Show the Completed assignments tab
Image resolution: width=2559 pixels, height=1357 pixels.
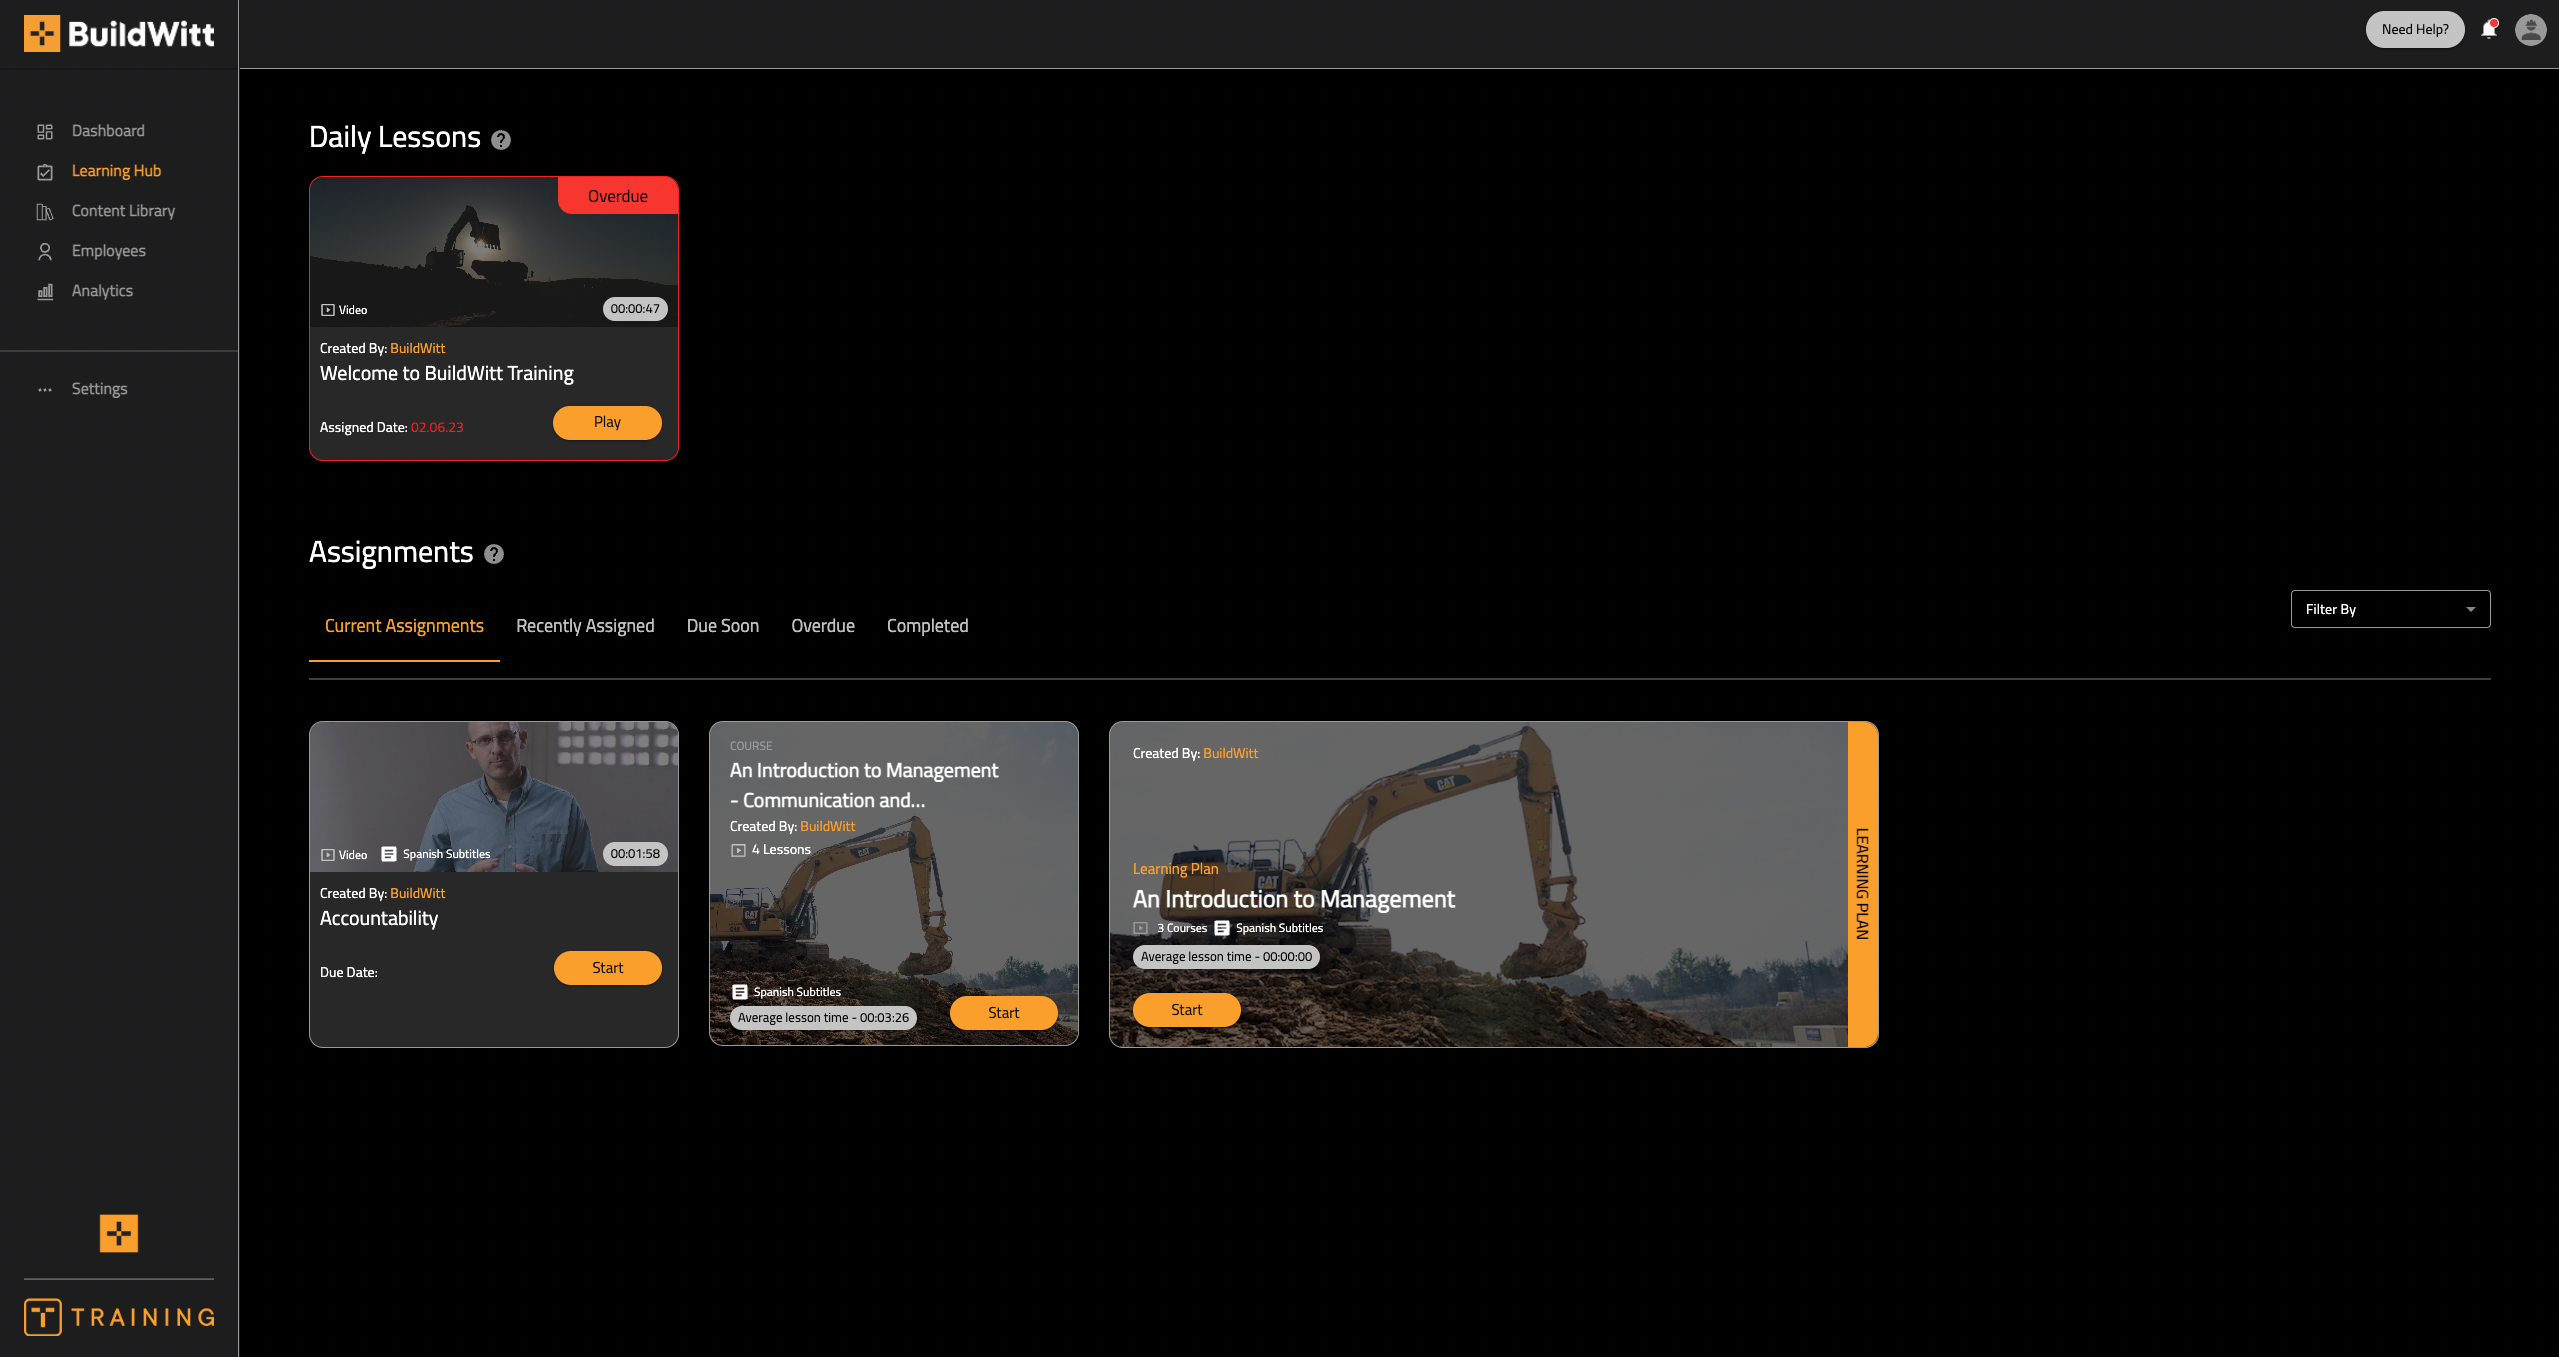click(x=927, y=626)
